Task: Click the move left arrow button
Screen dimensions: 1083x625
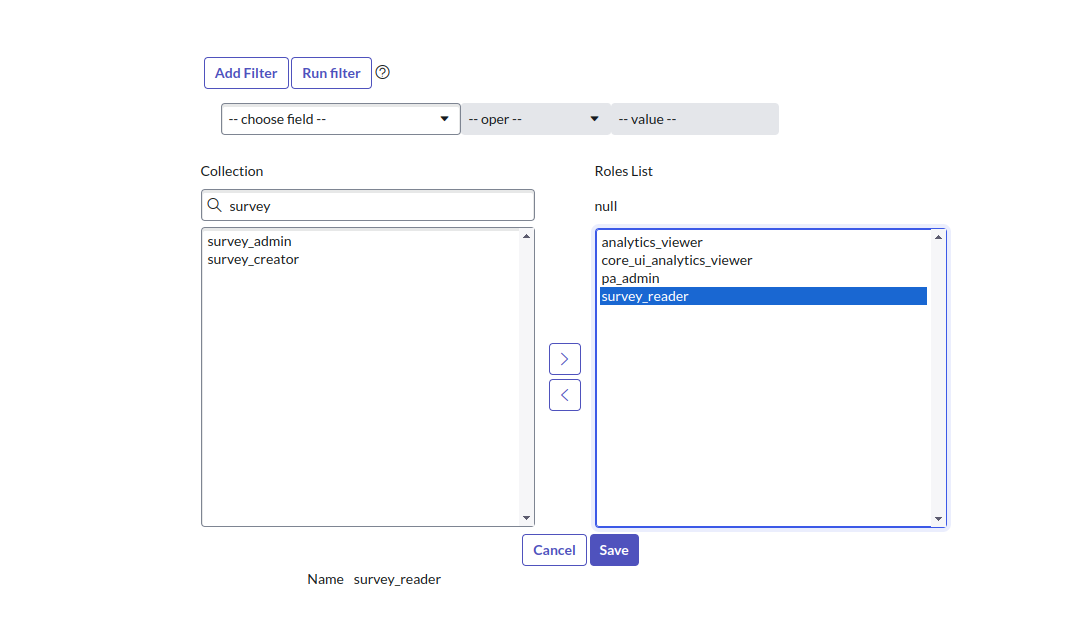Action: click(x=565, y=395)
